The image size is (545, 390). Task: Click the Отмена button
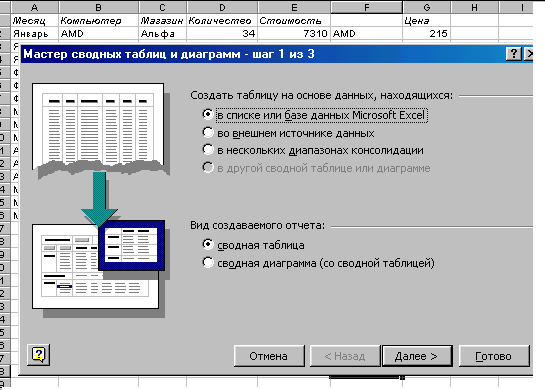[269, 356]
